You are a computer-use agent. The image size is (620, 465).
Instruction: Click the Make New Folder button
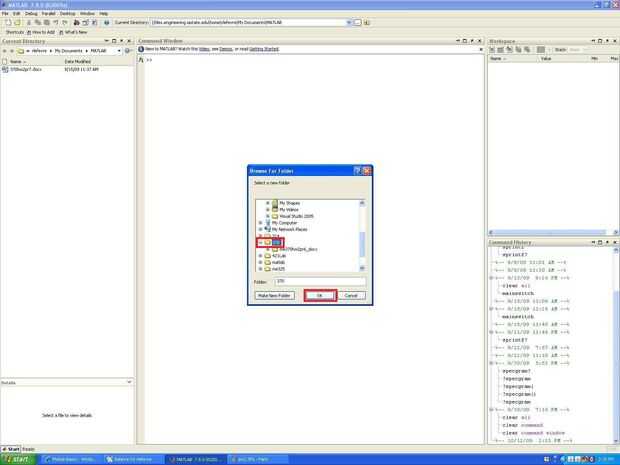click(x=274, y=295)
